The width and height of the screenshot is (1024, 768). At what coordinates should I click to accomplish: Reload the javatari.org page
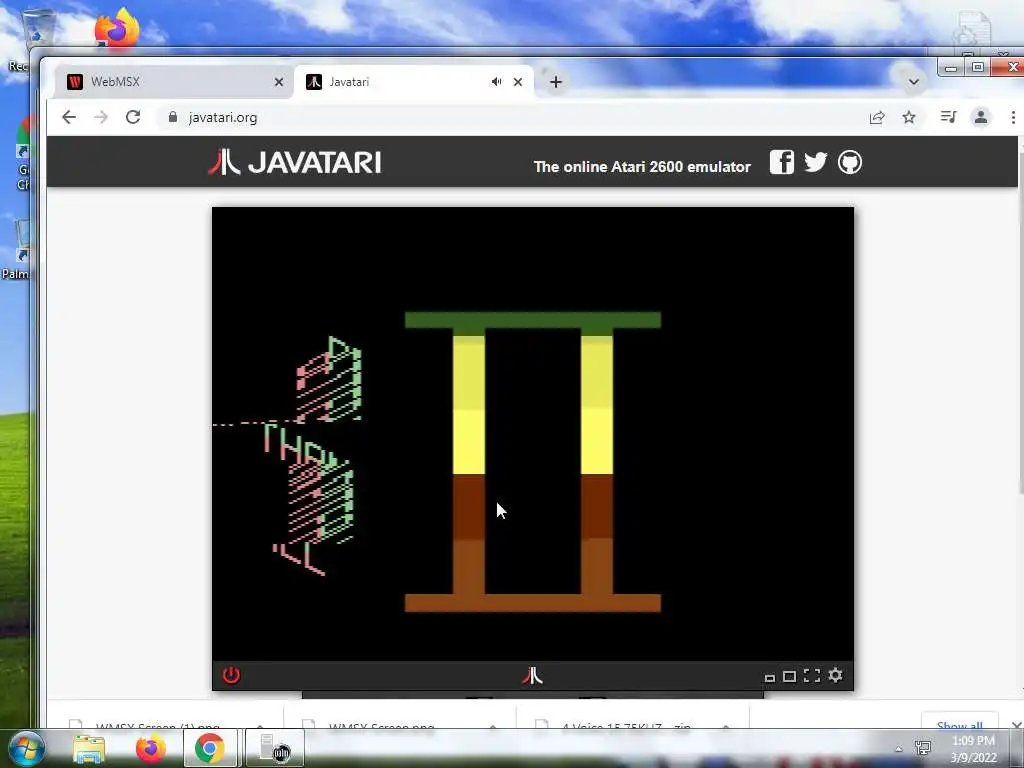pyautogui.click(x=133, y=117)
